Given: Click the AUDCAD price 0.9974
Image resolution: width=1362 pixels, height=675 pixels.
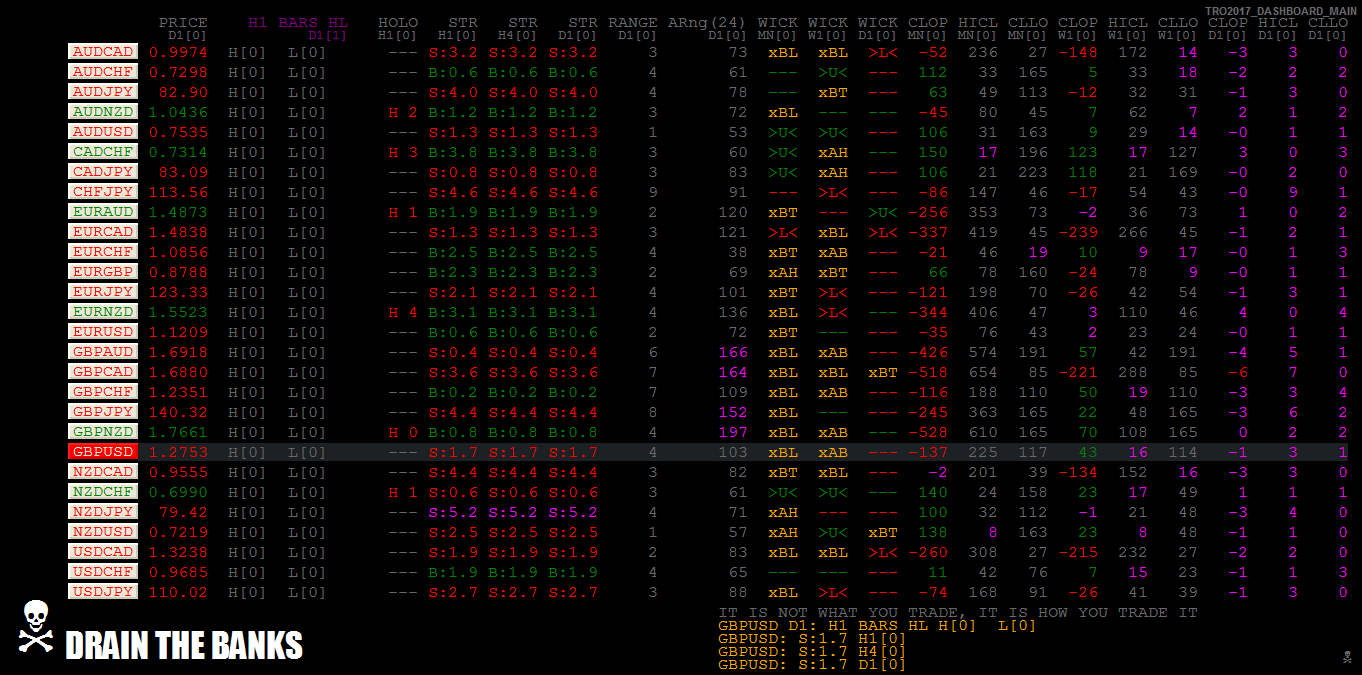Looking at the screenshot, I should 178,52.
